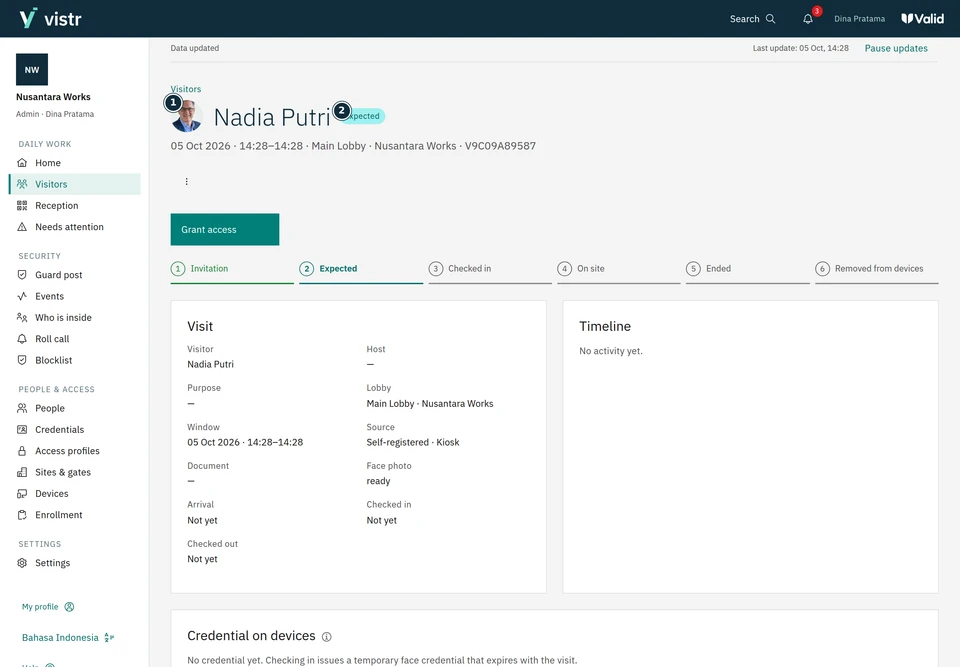Viewport: 960px width, 667px height.
Task: Open Roll call page
Action: (75, 339)
